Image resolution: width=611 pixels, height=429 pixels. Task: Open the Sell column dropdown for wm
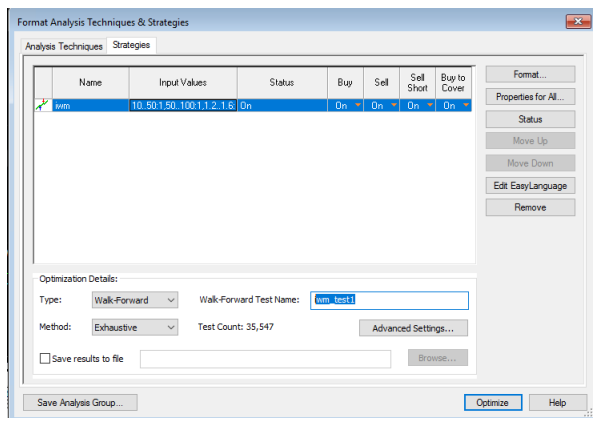(x=392, y=105)
